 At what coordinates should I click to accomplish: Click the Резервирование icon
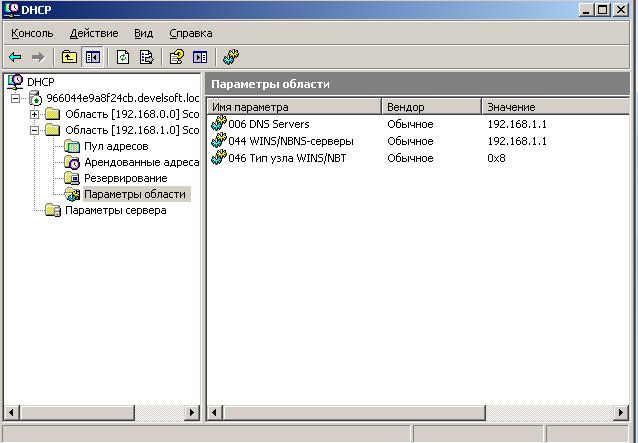(x=72, y=178)
